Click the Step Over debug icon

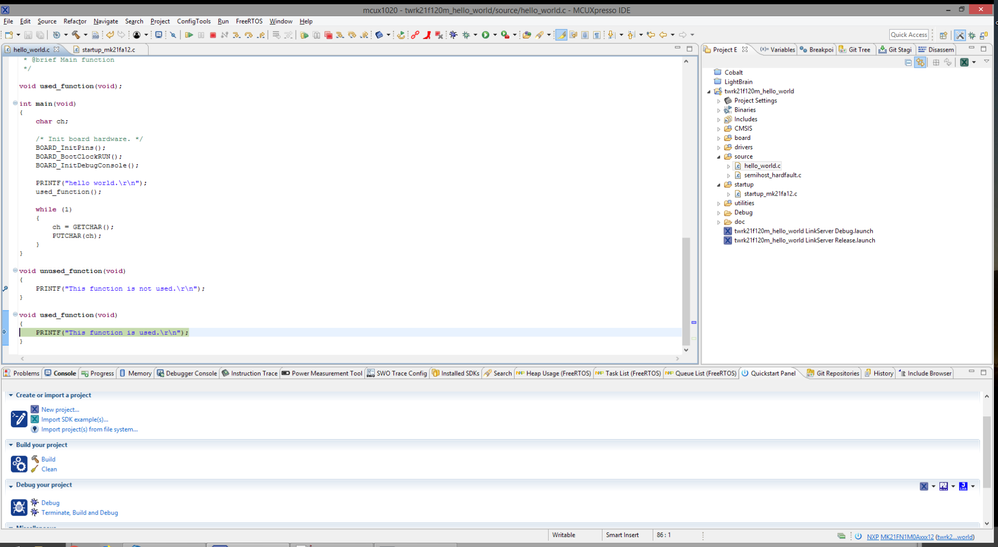tap(248, 35)
